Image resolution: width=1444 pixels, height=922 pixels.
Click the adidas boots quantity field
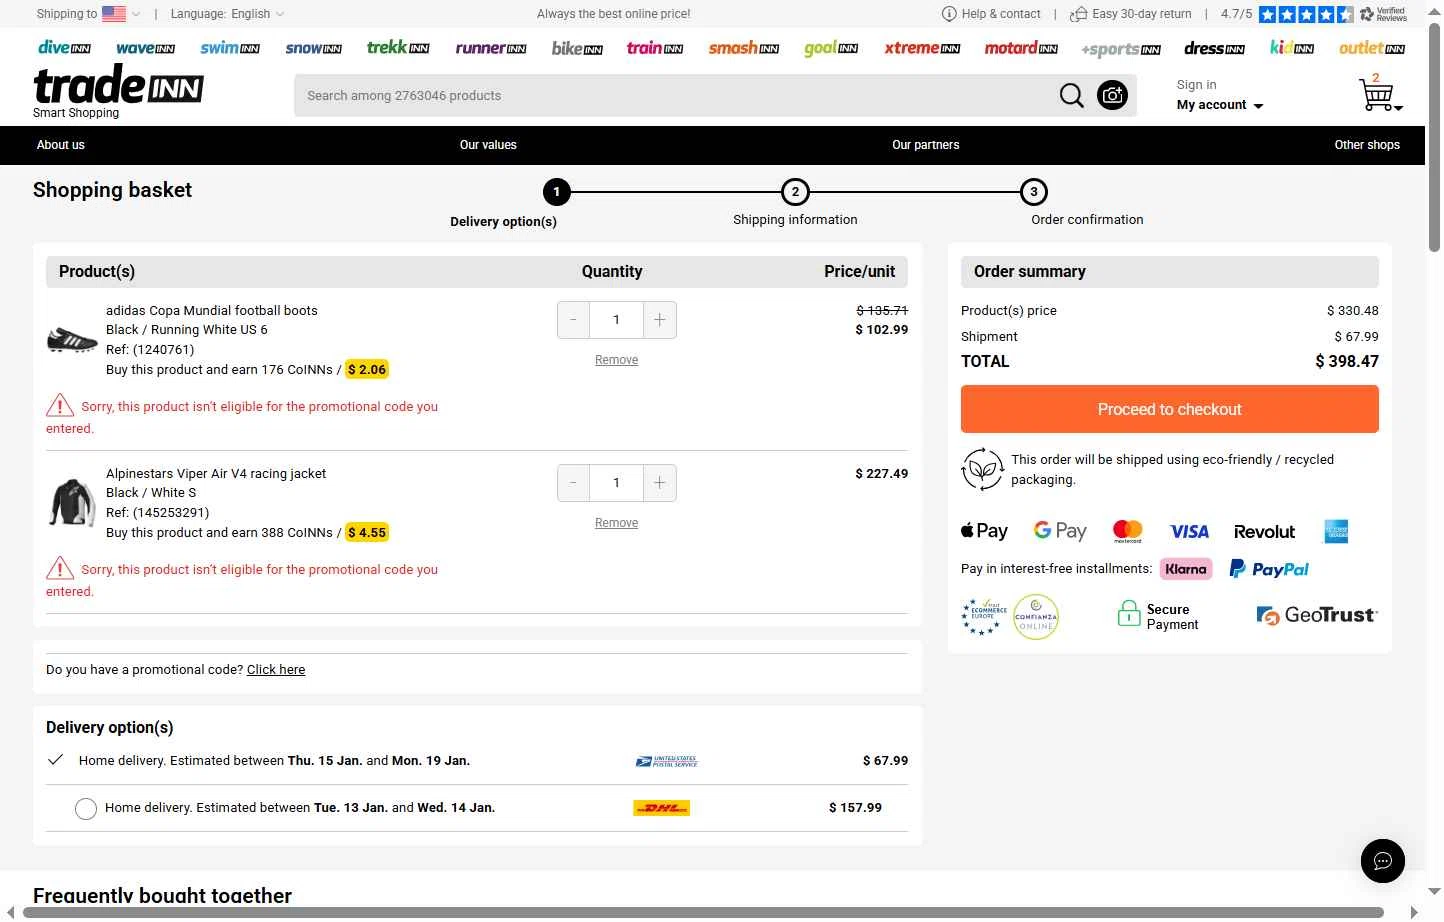[x=616, y=320]
